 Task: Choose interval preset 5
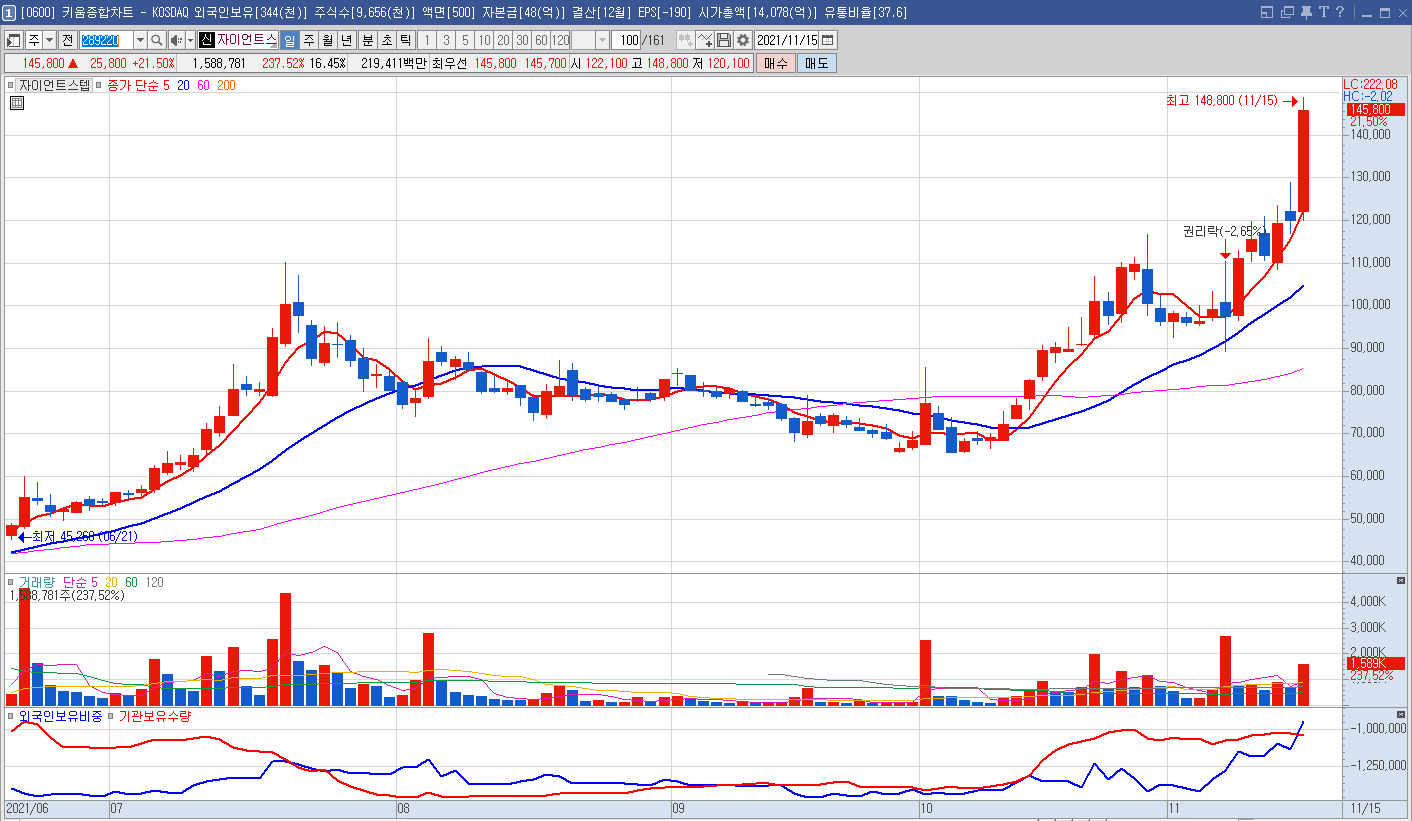[465, 40]
